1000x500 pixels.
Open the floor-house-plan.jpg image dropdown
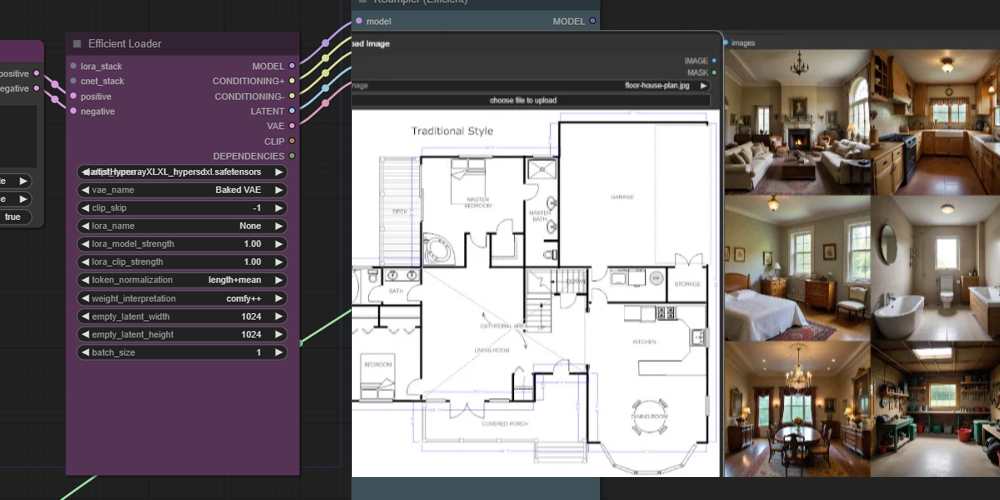531,85
